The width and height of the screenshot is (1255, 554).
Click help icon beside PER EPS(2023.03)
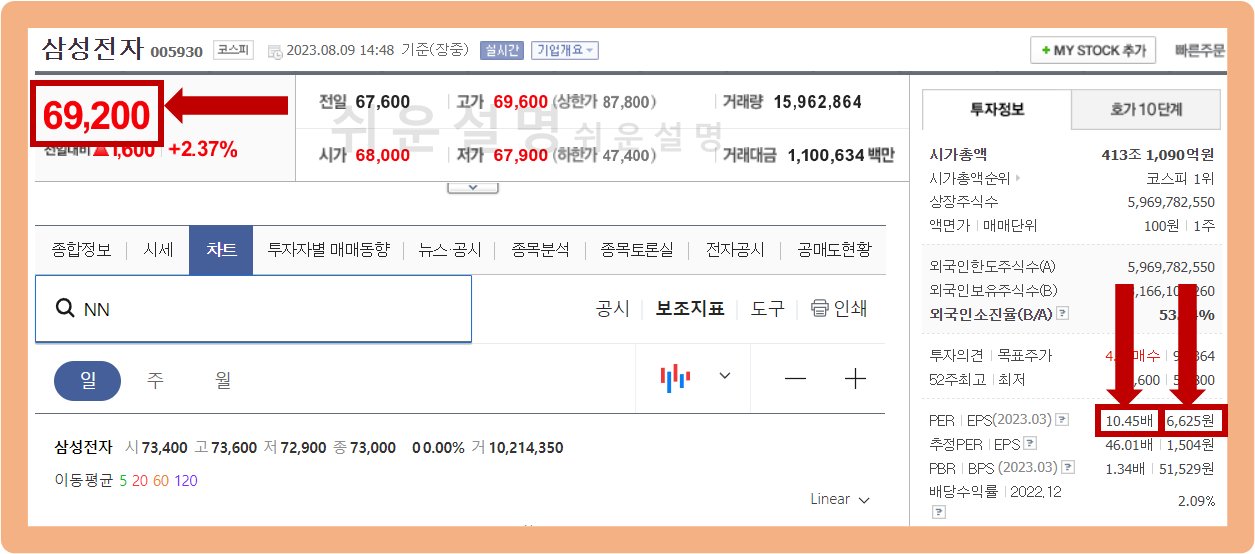click(x=1062, y=420)
